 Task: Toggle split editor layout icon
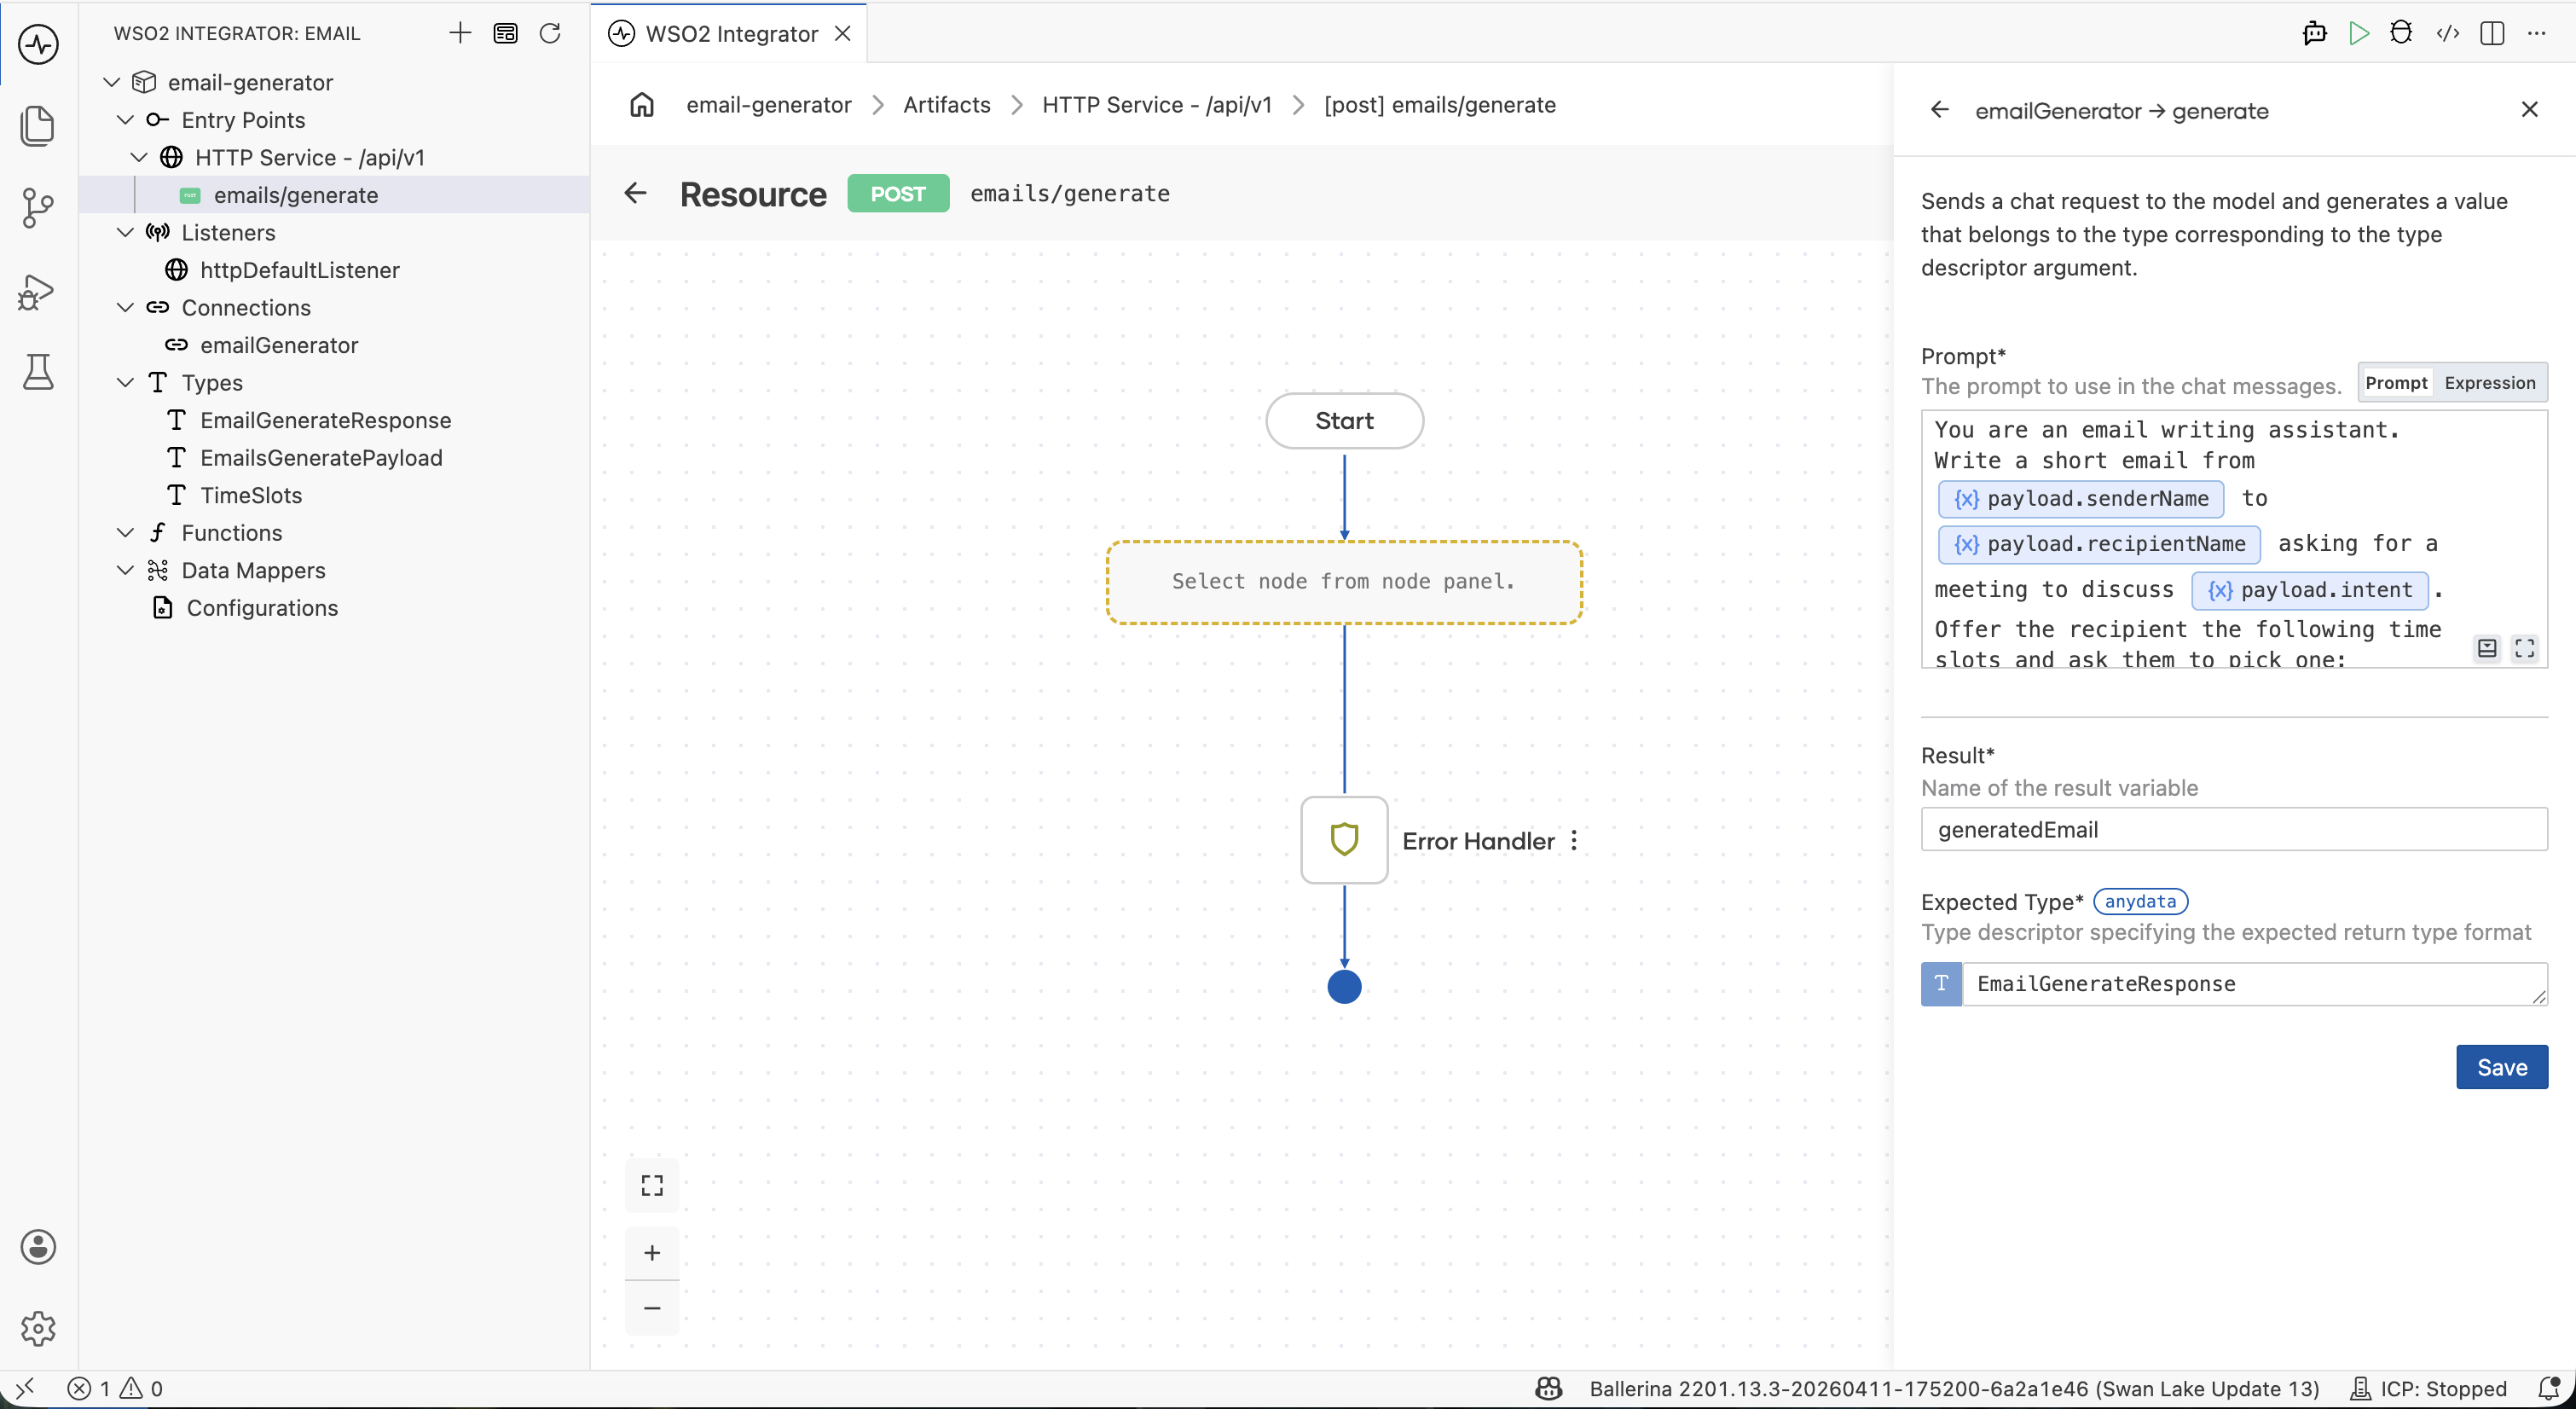pos(2492,33)
